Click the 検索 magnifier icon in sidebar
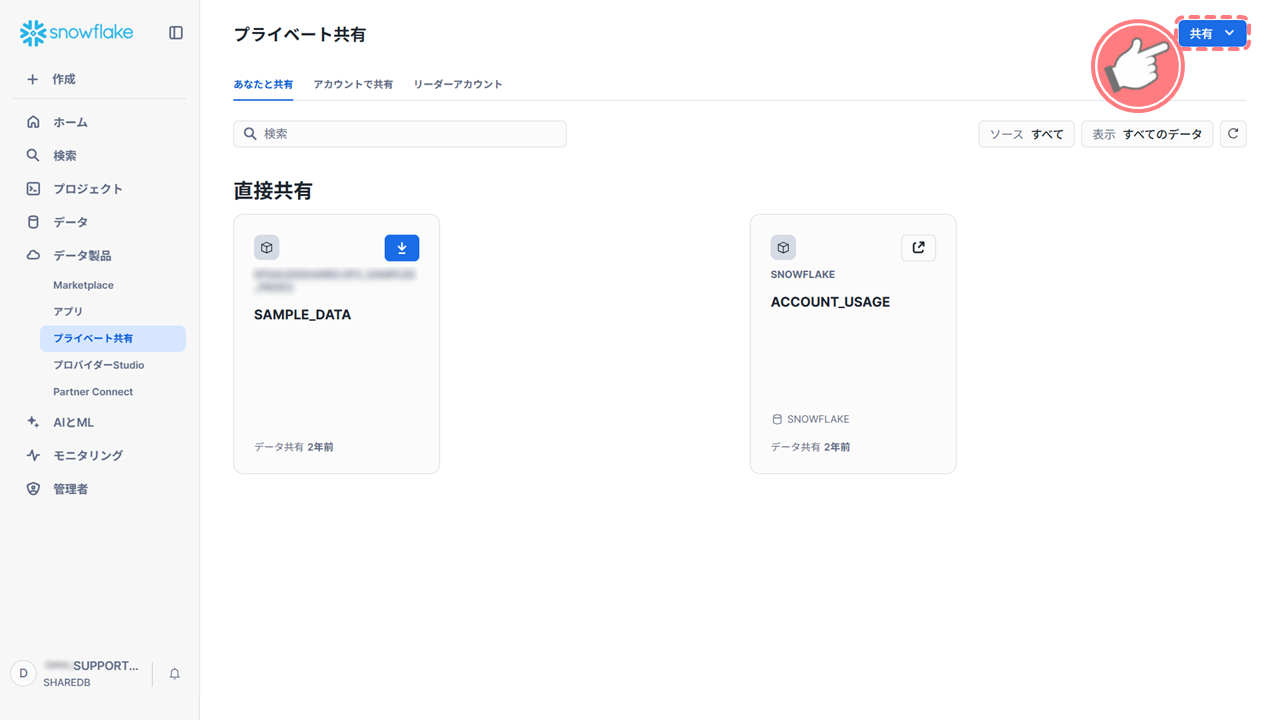This screenshot has width=1280, height=720. 33,155
